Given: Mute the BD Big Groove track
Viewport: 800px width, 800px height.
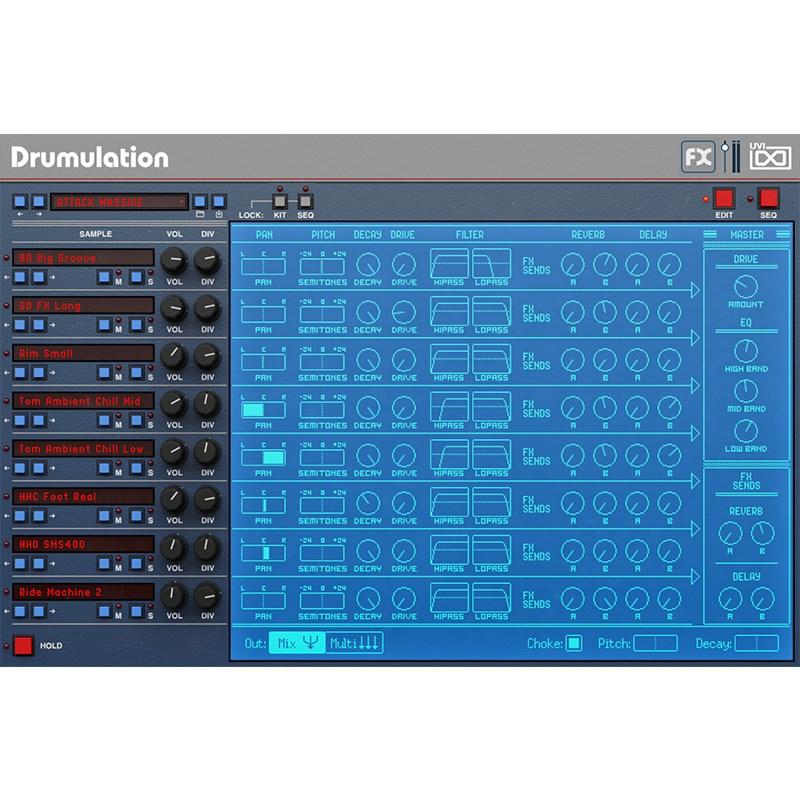Looking at the screenshot, I should (x=104, y=277).
